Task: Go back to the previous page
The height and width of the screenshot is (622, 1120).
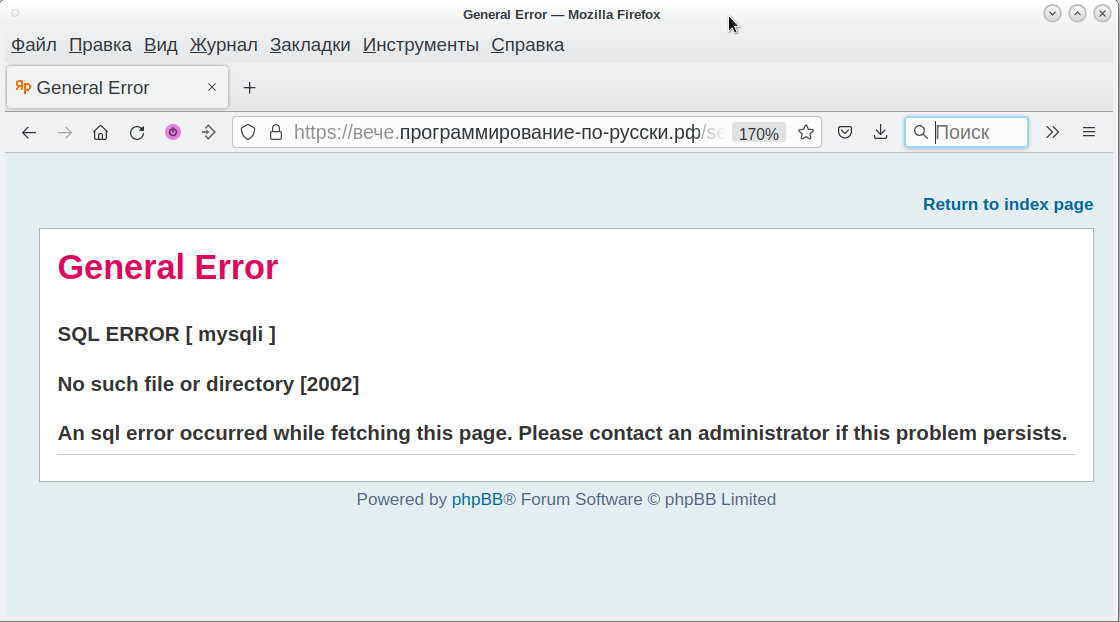Action: (29, 132)
